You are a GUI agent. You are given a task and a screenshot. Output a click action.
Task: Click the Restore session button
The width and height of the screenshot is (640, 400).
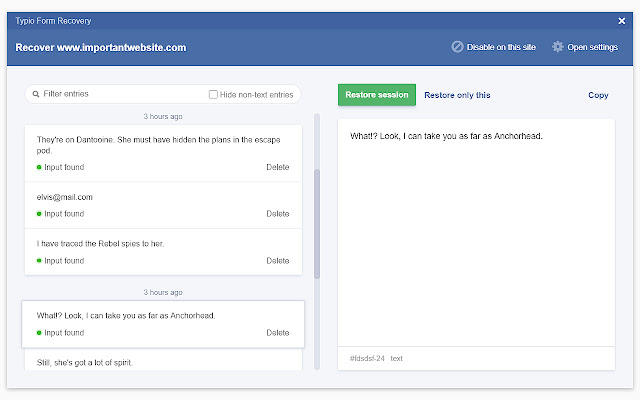point(376,95)
